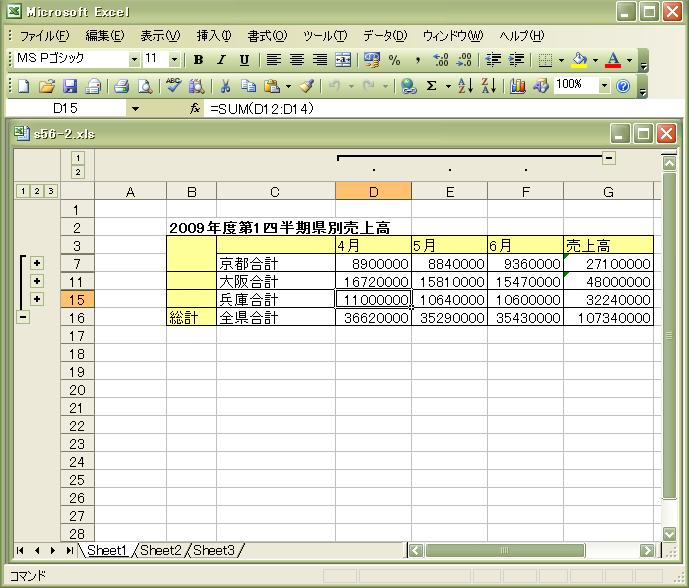
Task: Apply percent style format
Action: click(395, 60)
